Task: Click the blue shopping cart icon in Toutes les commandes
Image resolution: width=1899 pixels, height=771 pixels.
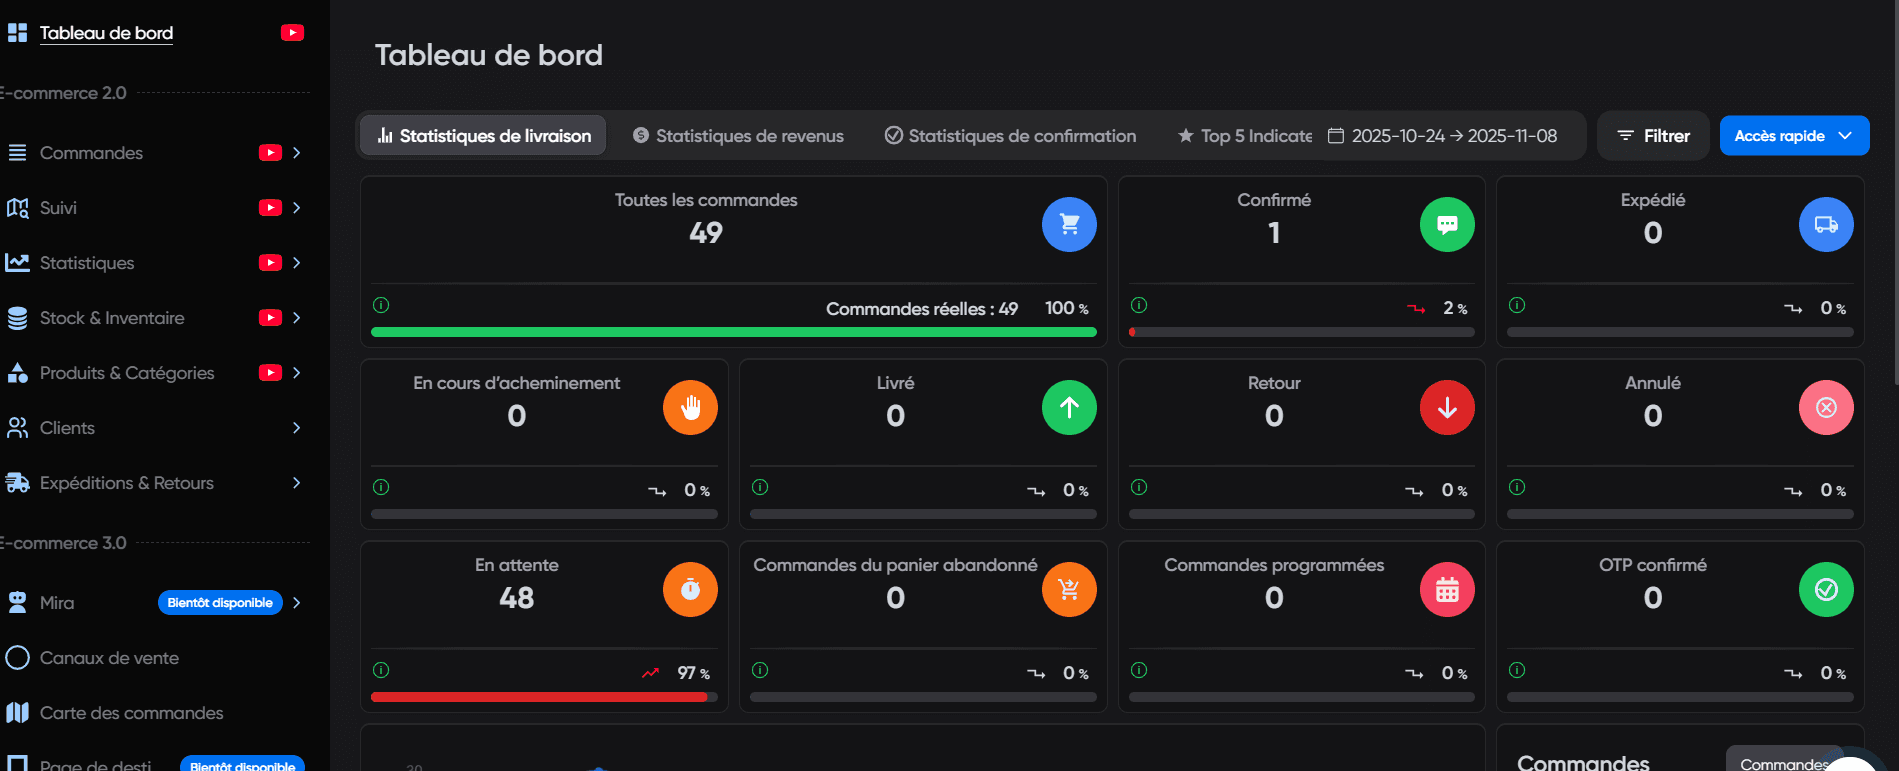Action: click(1069, 225)
